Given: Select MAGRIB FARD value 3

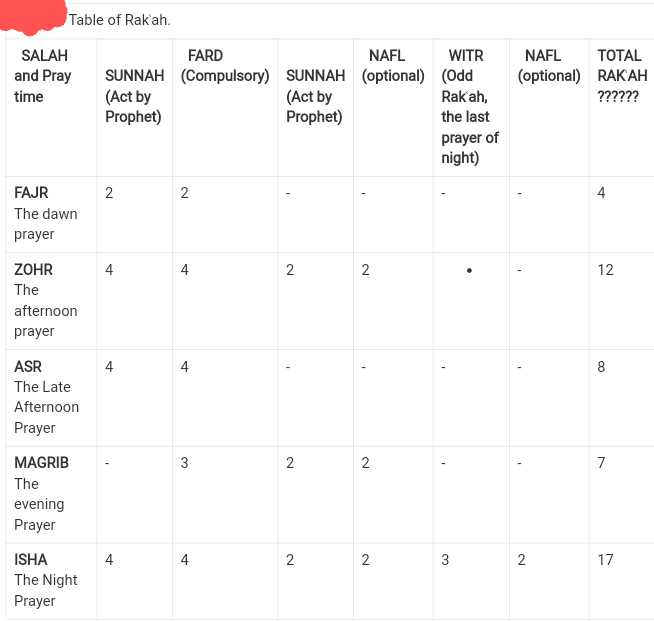Looking at the screenshot, I should pyautogui.click(x=184, y=463).
